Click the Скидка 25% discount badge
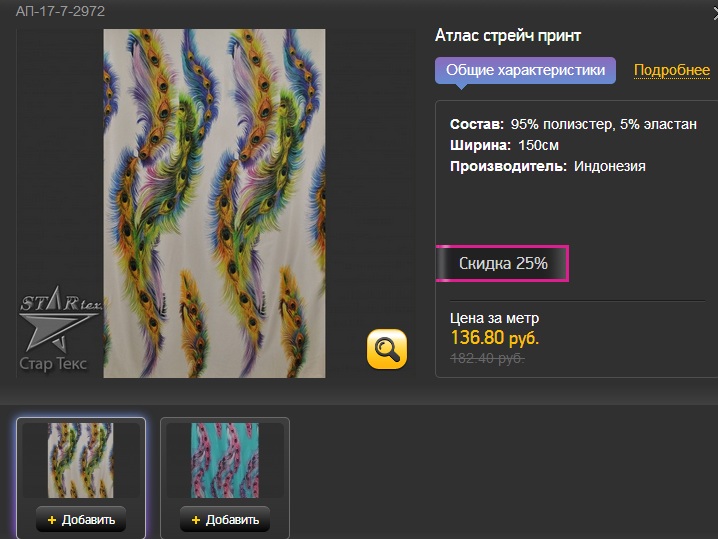Screen dimensions: 718x539 click(502, 263)
